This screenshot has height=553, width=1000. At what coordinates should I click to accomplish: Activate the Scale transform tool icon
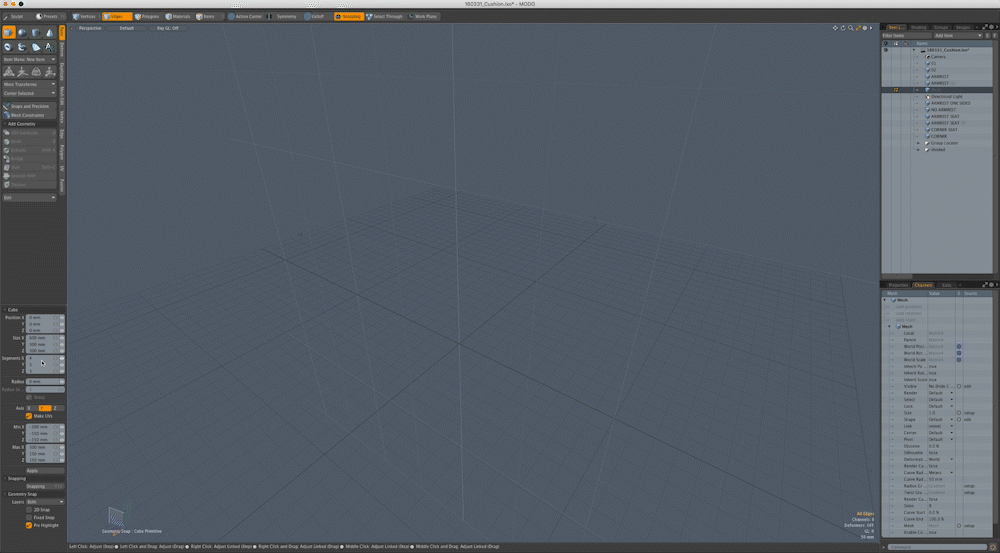(x=36, y=72)
